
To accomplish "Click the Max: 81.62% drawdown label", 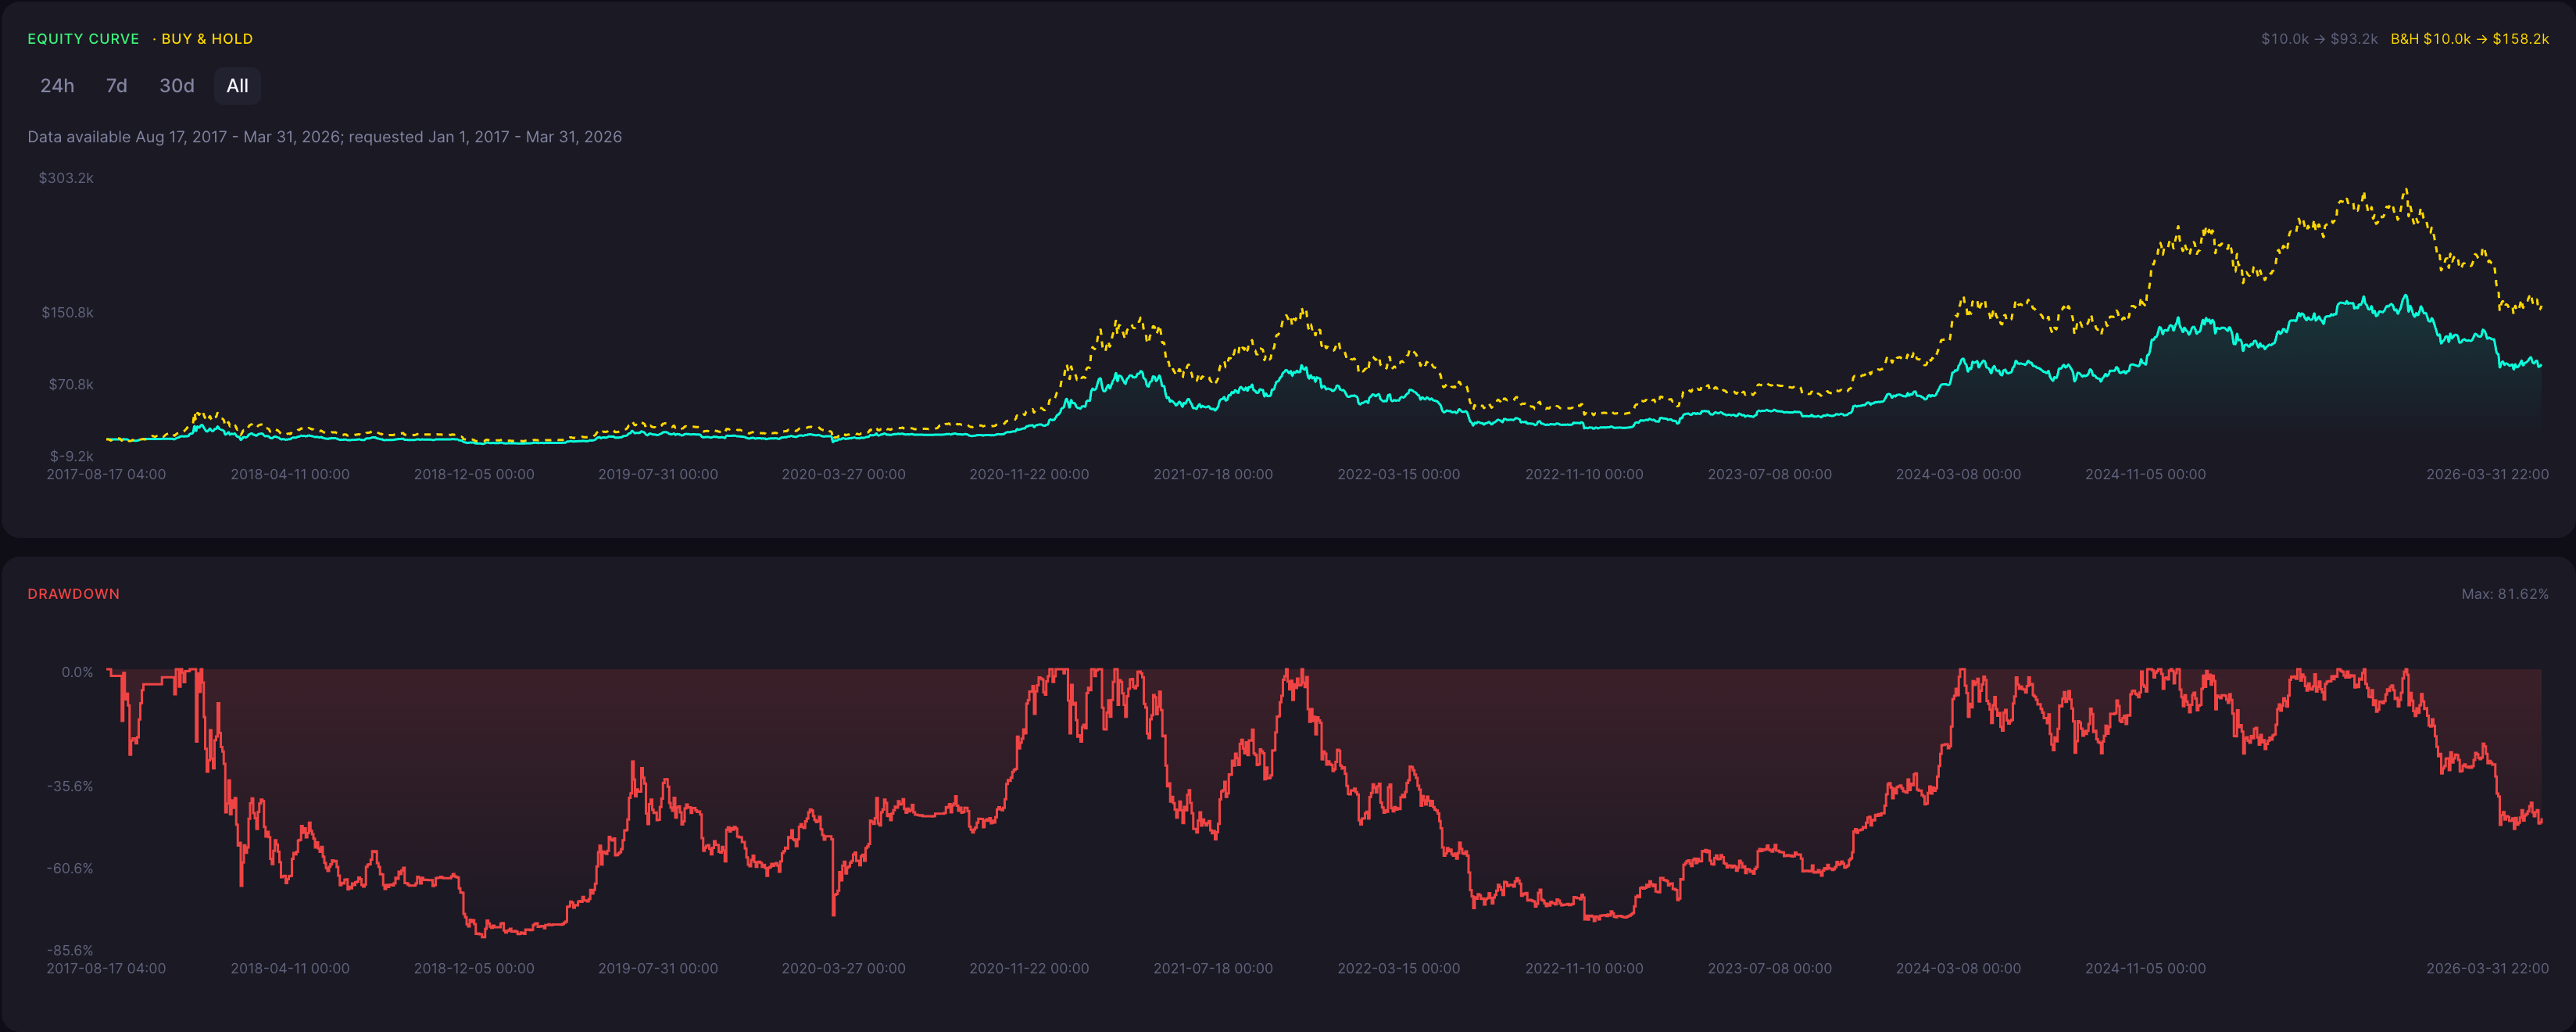I will [2505, 594].
